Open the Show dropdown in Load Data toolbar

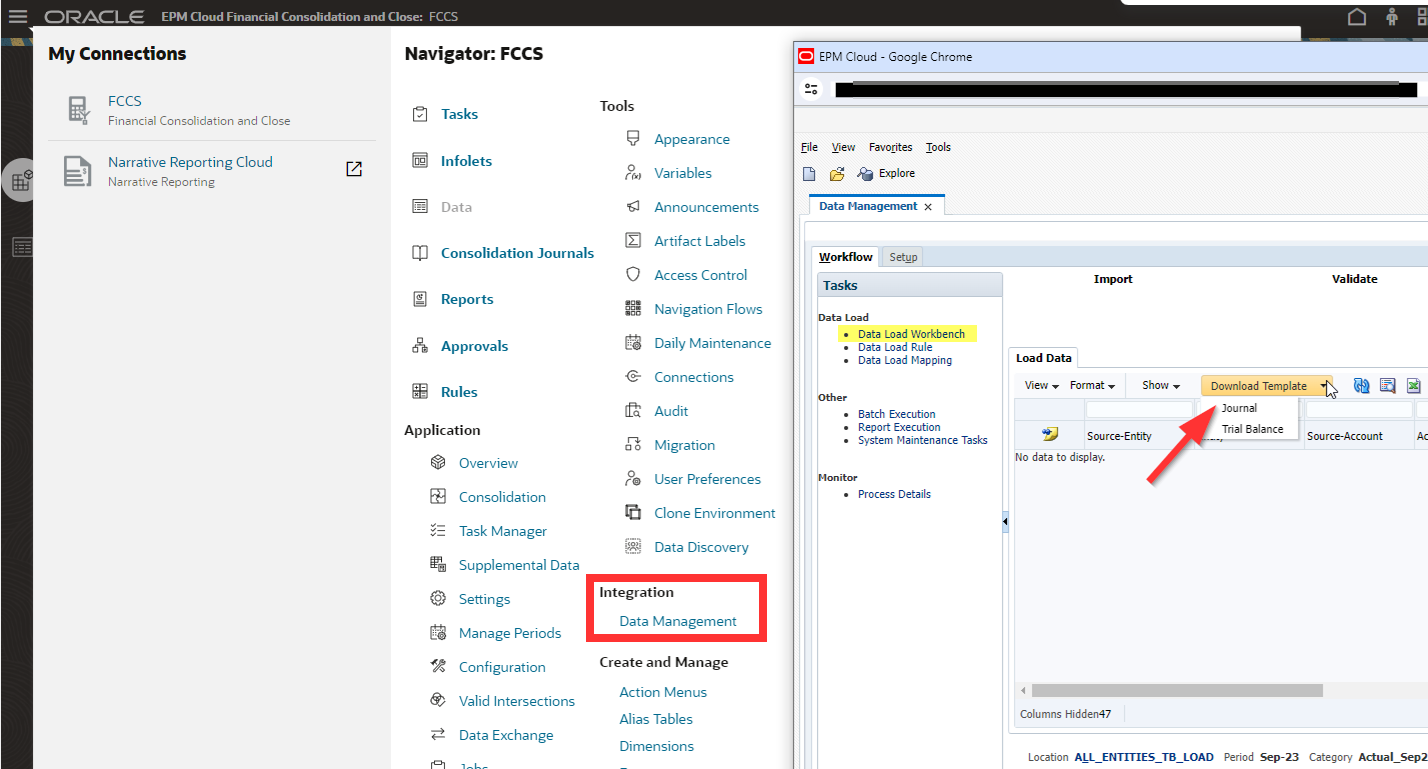click(1161, 386)
